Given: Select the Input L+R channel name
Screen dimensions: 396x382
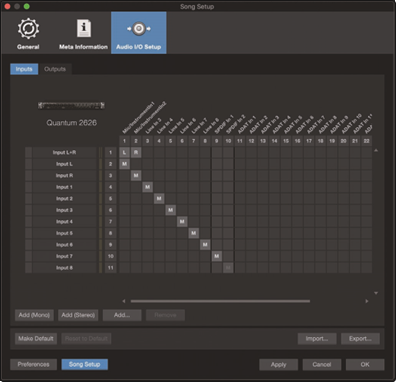Looking at the screenshot, I should pyautogui.click(x=64, y=153).
